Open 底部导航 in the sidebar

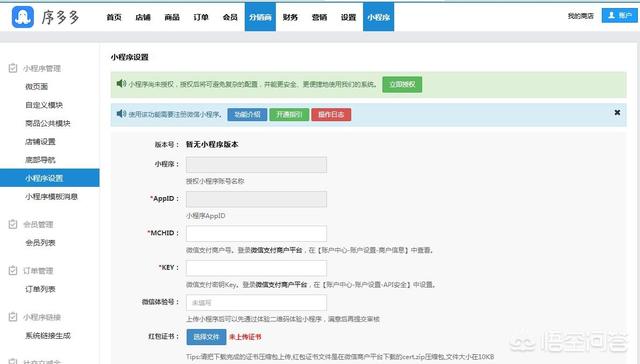40,160
